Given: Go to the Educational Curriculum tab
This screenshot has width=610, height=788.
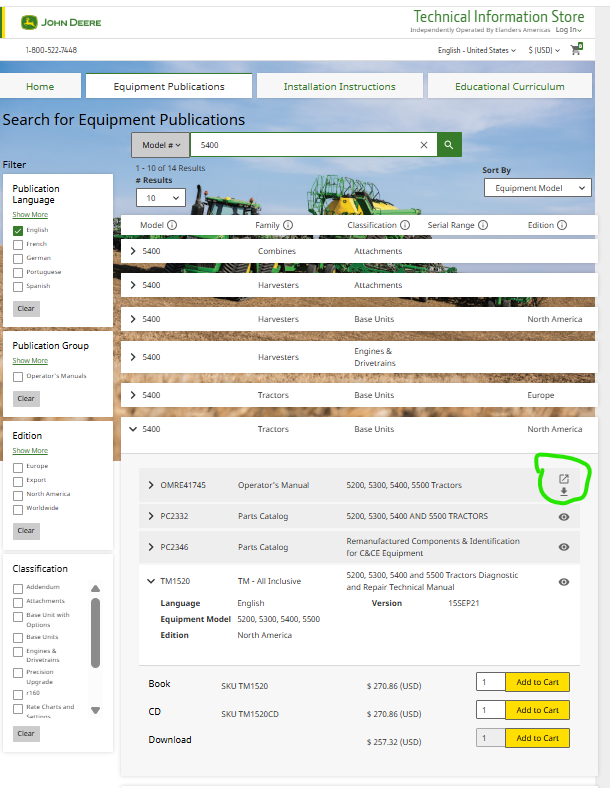Looking at the screenshot, I should (x=509, y=87).
